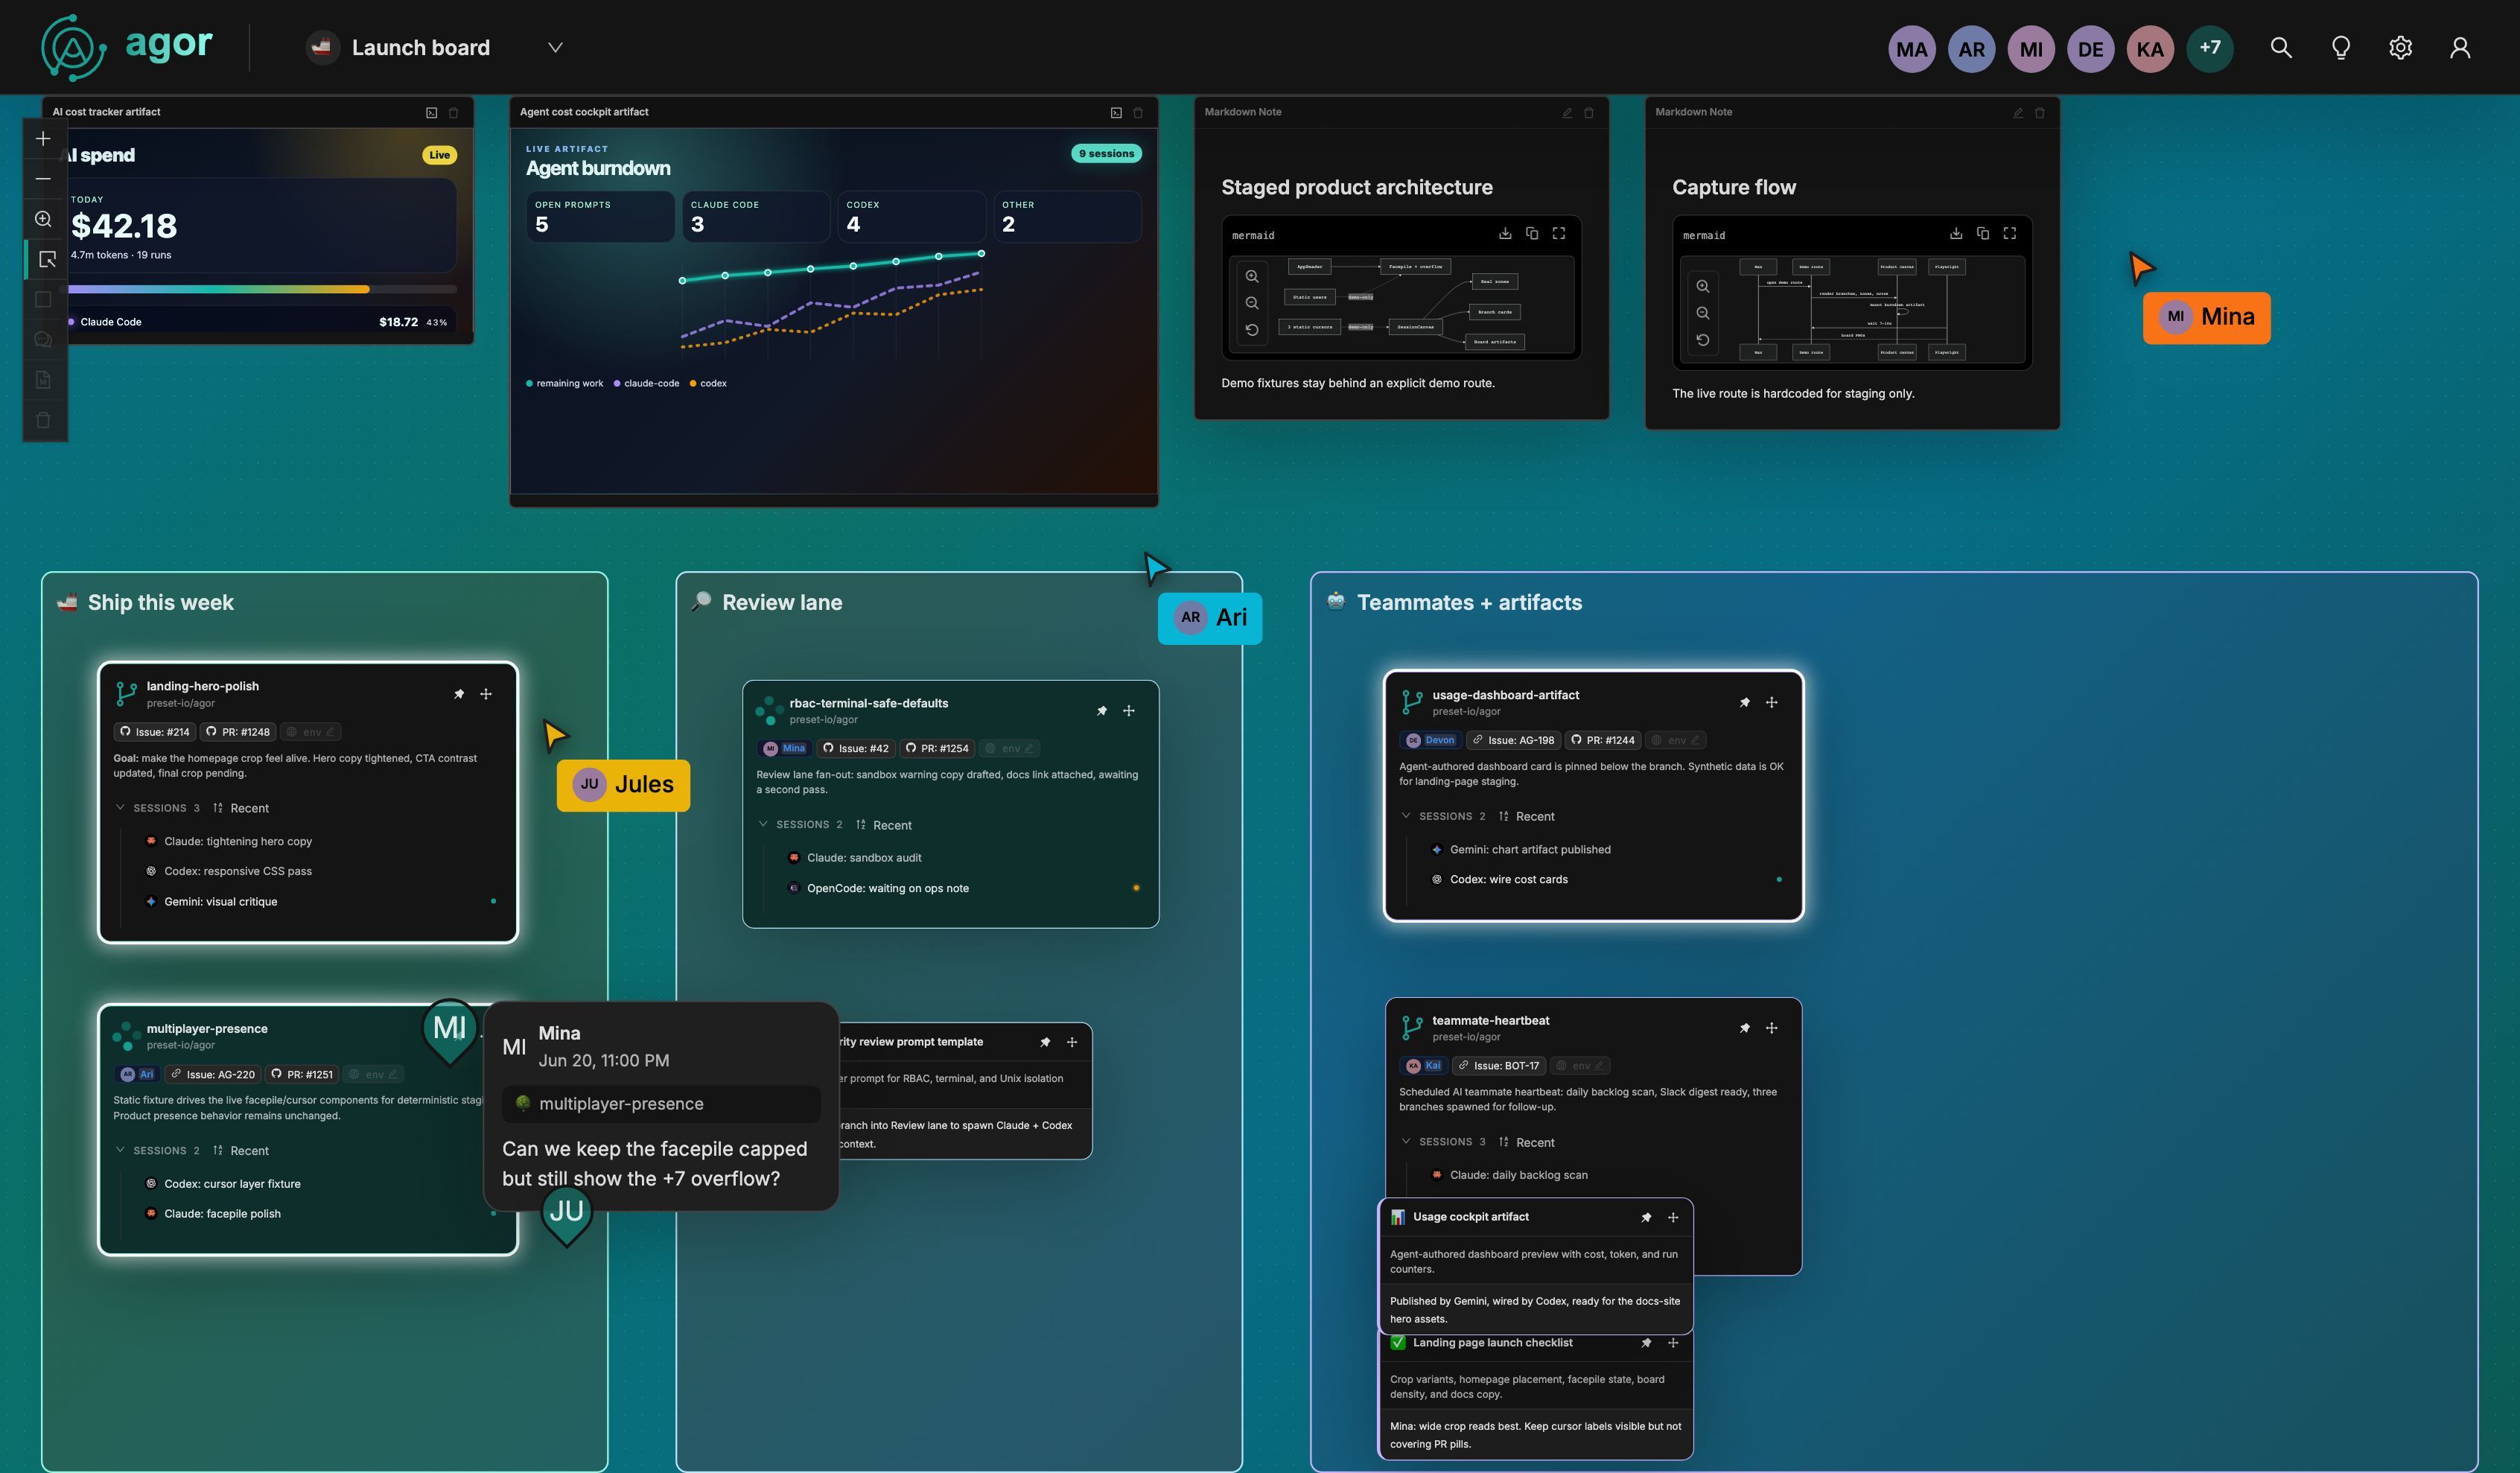Click the zoom in plus tool in canvas toolbar
This screenshot has width=2520, height=1473.
pyautogui.click(x=43, y=139)
